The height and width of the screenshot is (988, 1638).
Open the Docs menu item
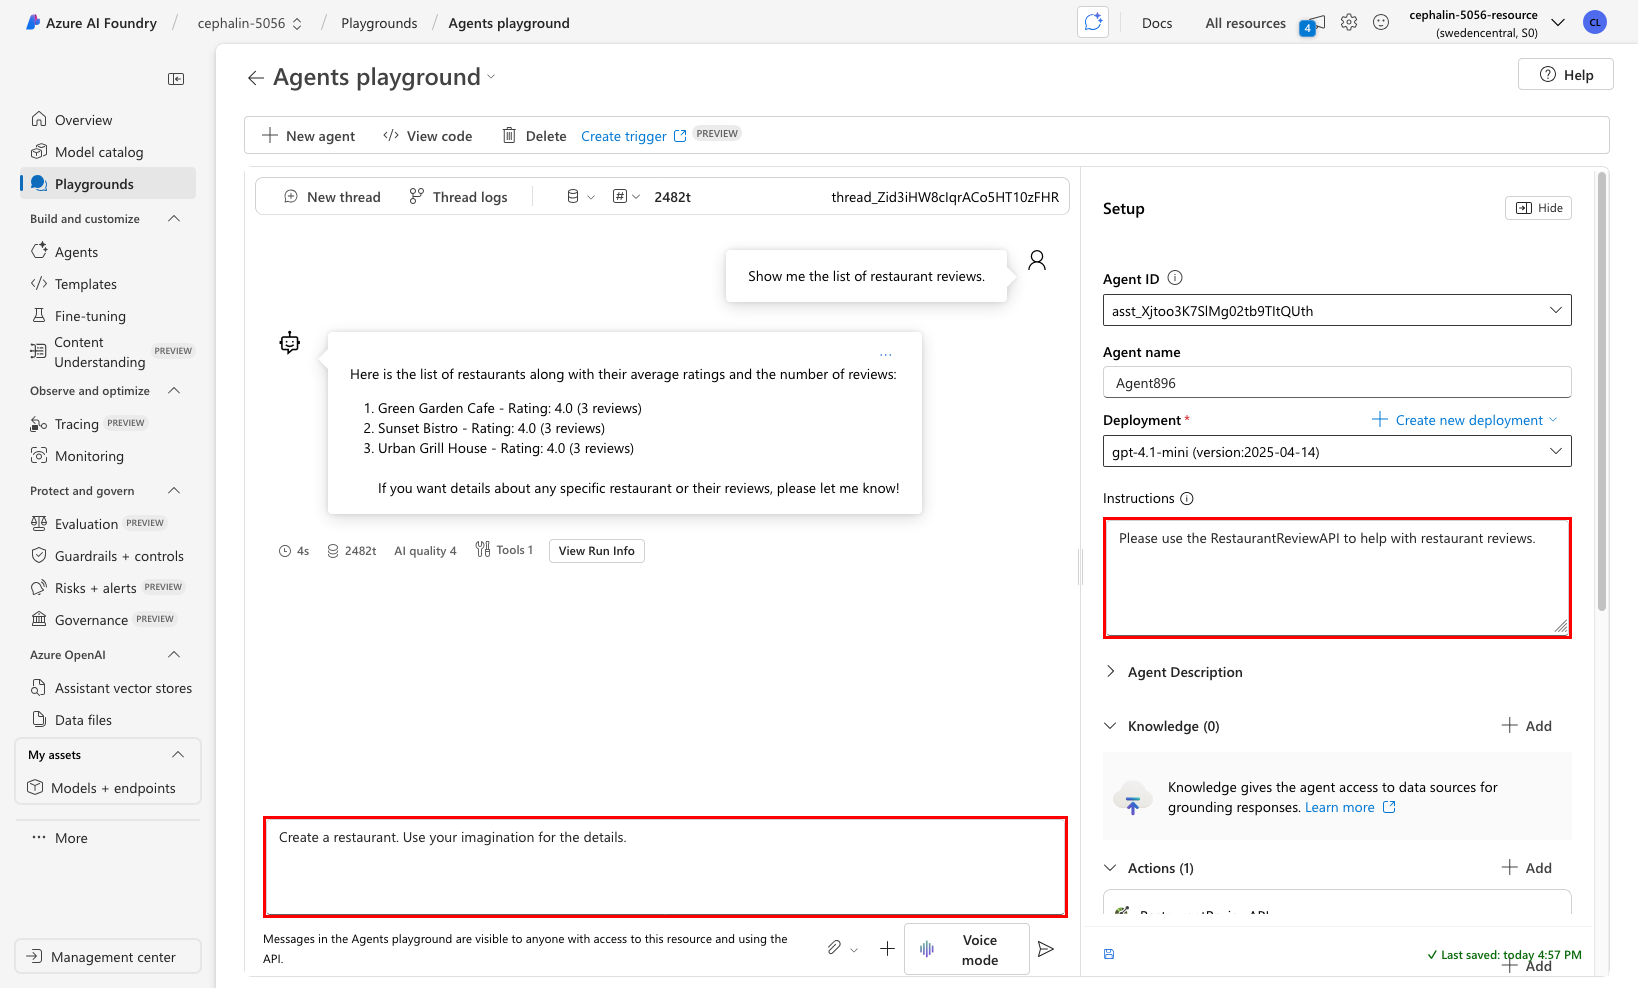(1157, 22)
